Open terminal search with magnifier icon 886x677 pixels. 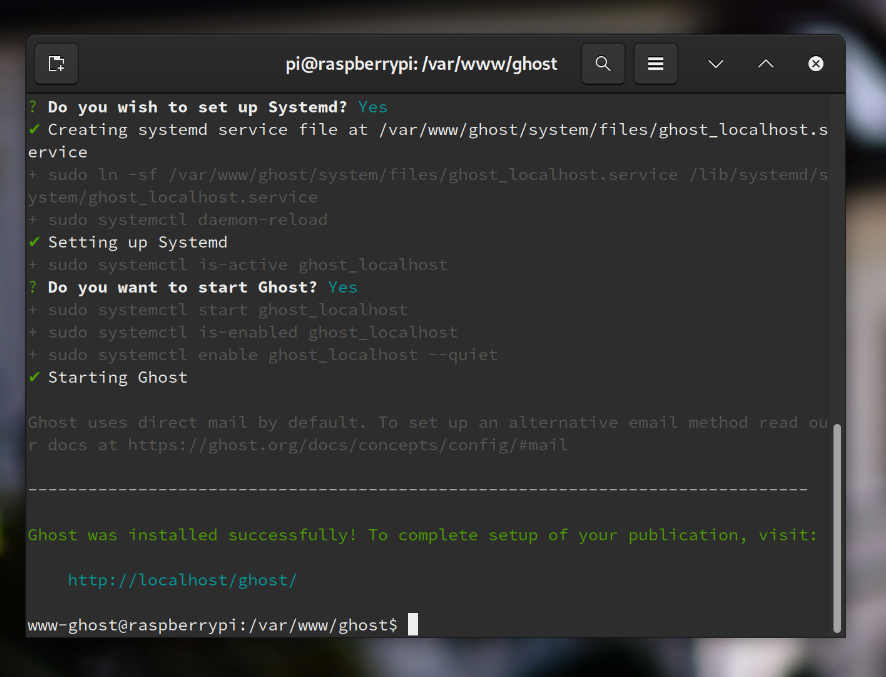(603, 63)
